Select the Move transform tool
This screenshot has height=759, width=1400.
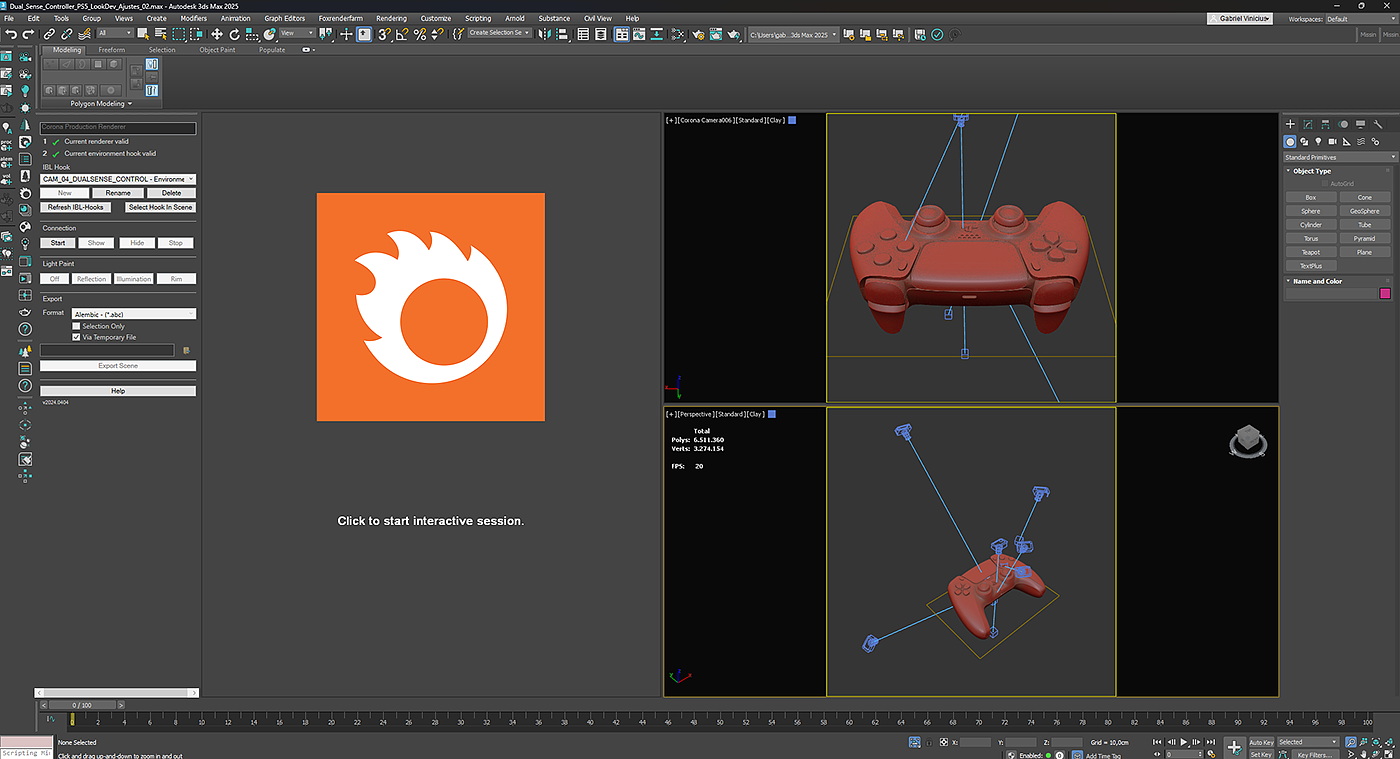(x=217, y=34)
